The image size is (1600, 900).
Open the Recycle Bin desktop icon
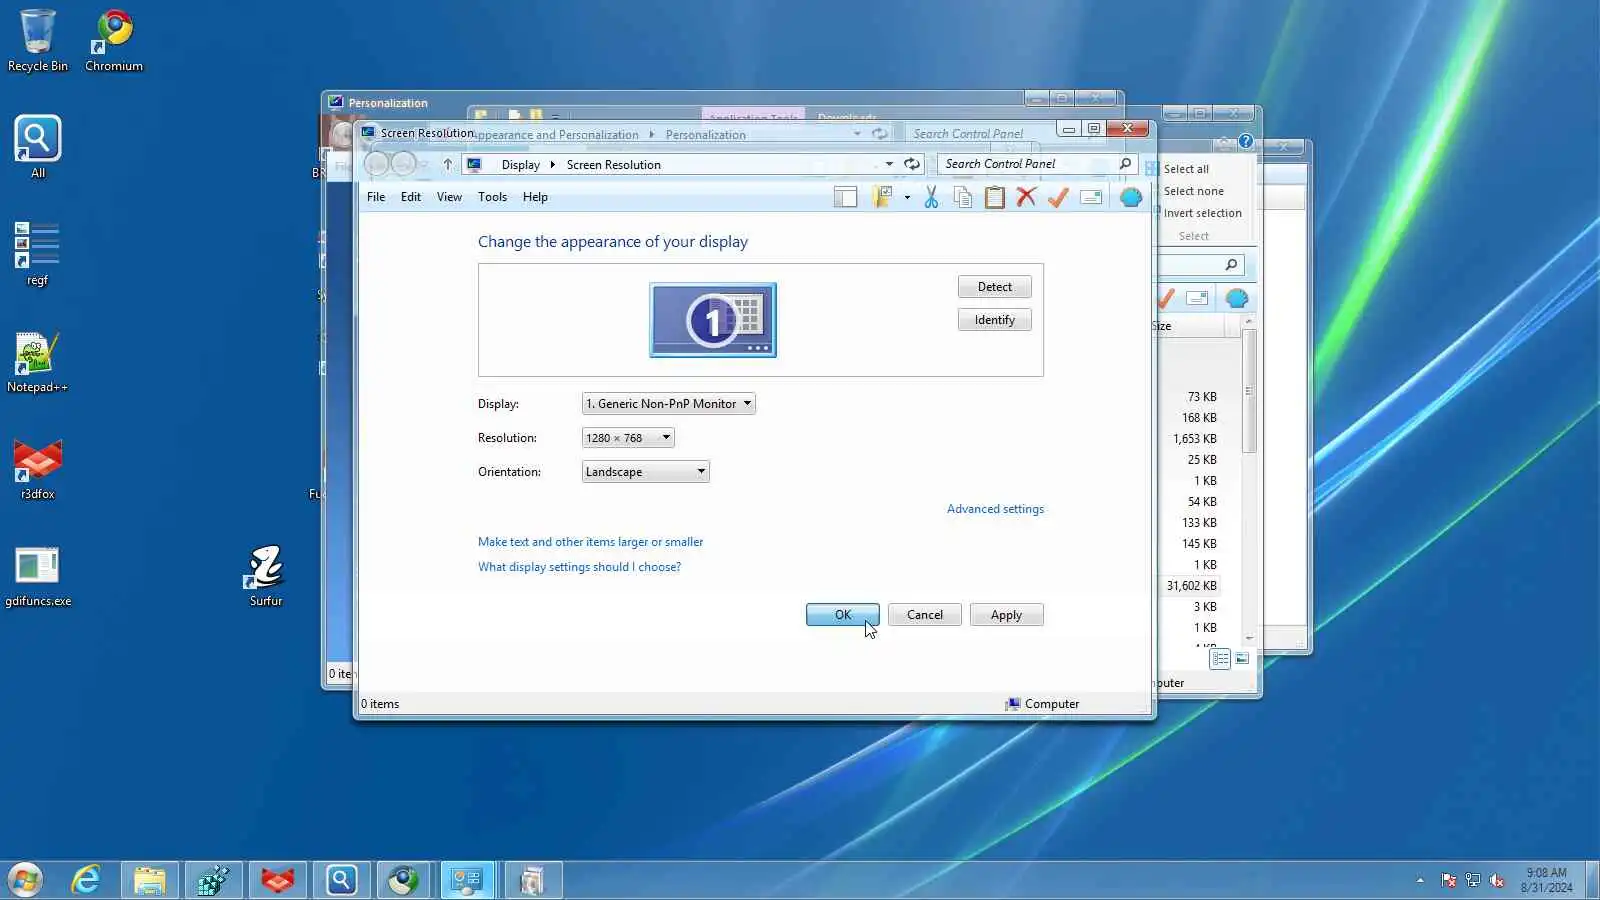[38, 40]
